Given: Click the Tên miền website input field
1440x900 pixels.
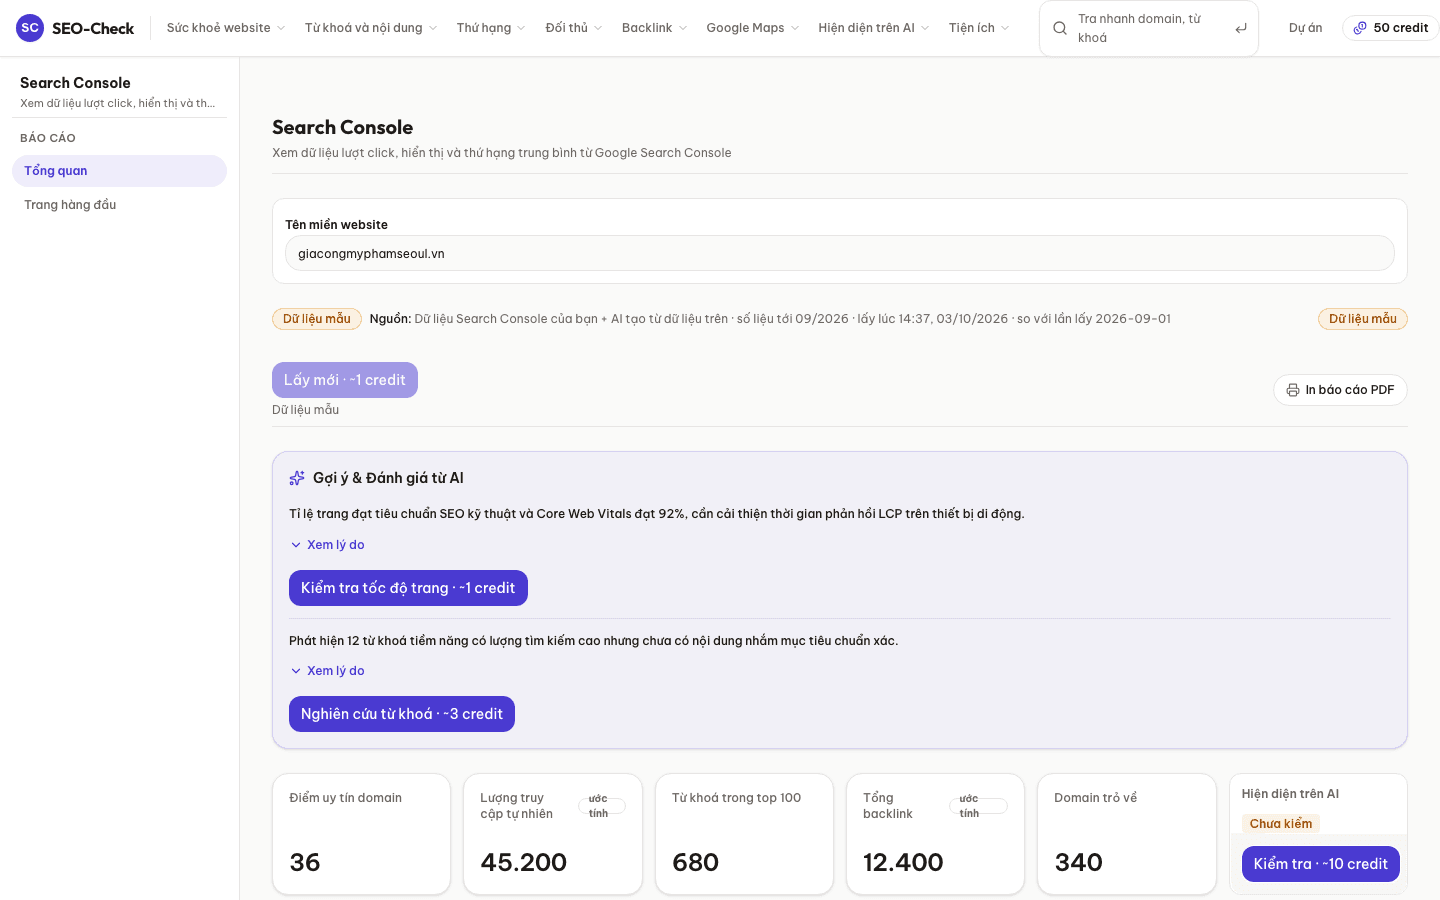Looking at the screenshot, I should point(840,253).
